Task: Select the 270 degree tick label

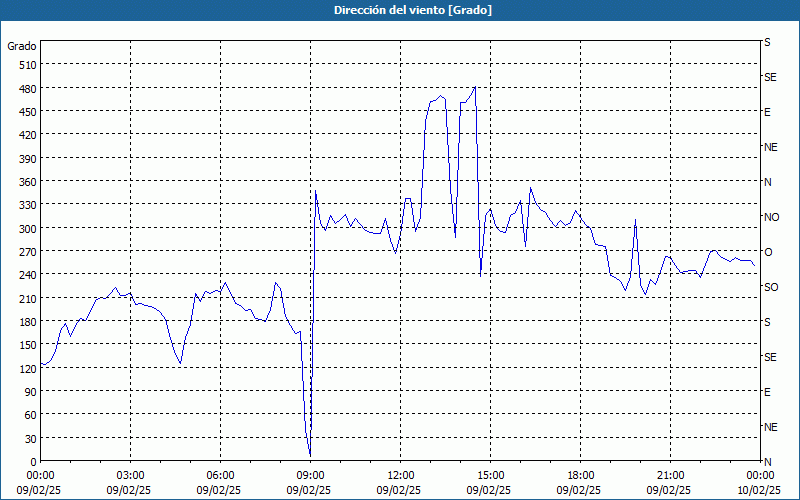Action: 29,252
